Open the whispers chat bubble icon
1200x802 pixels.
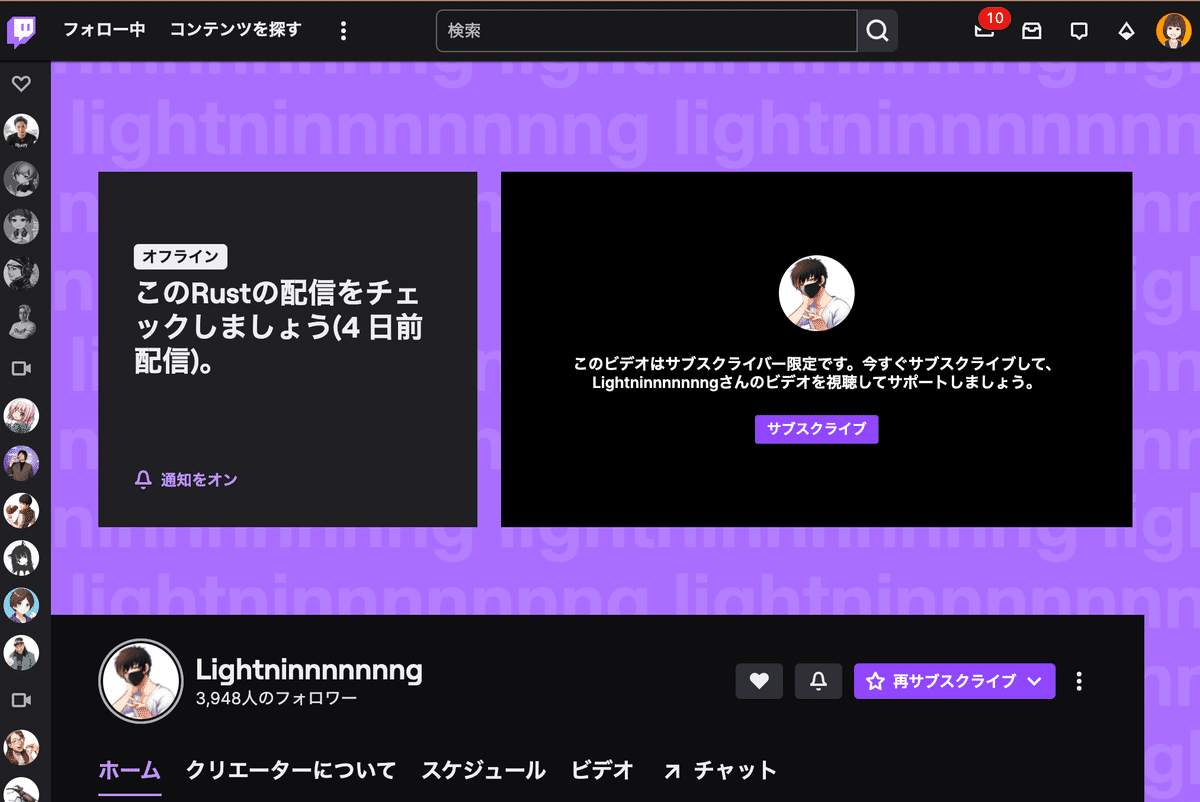[x=1079, y=31]
